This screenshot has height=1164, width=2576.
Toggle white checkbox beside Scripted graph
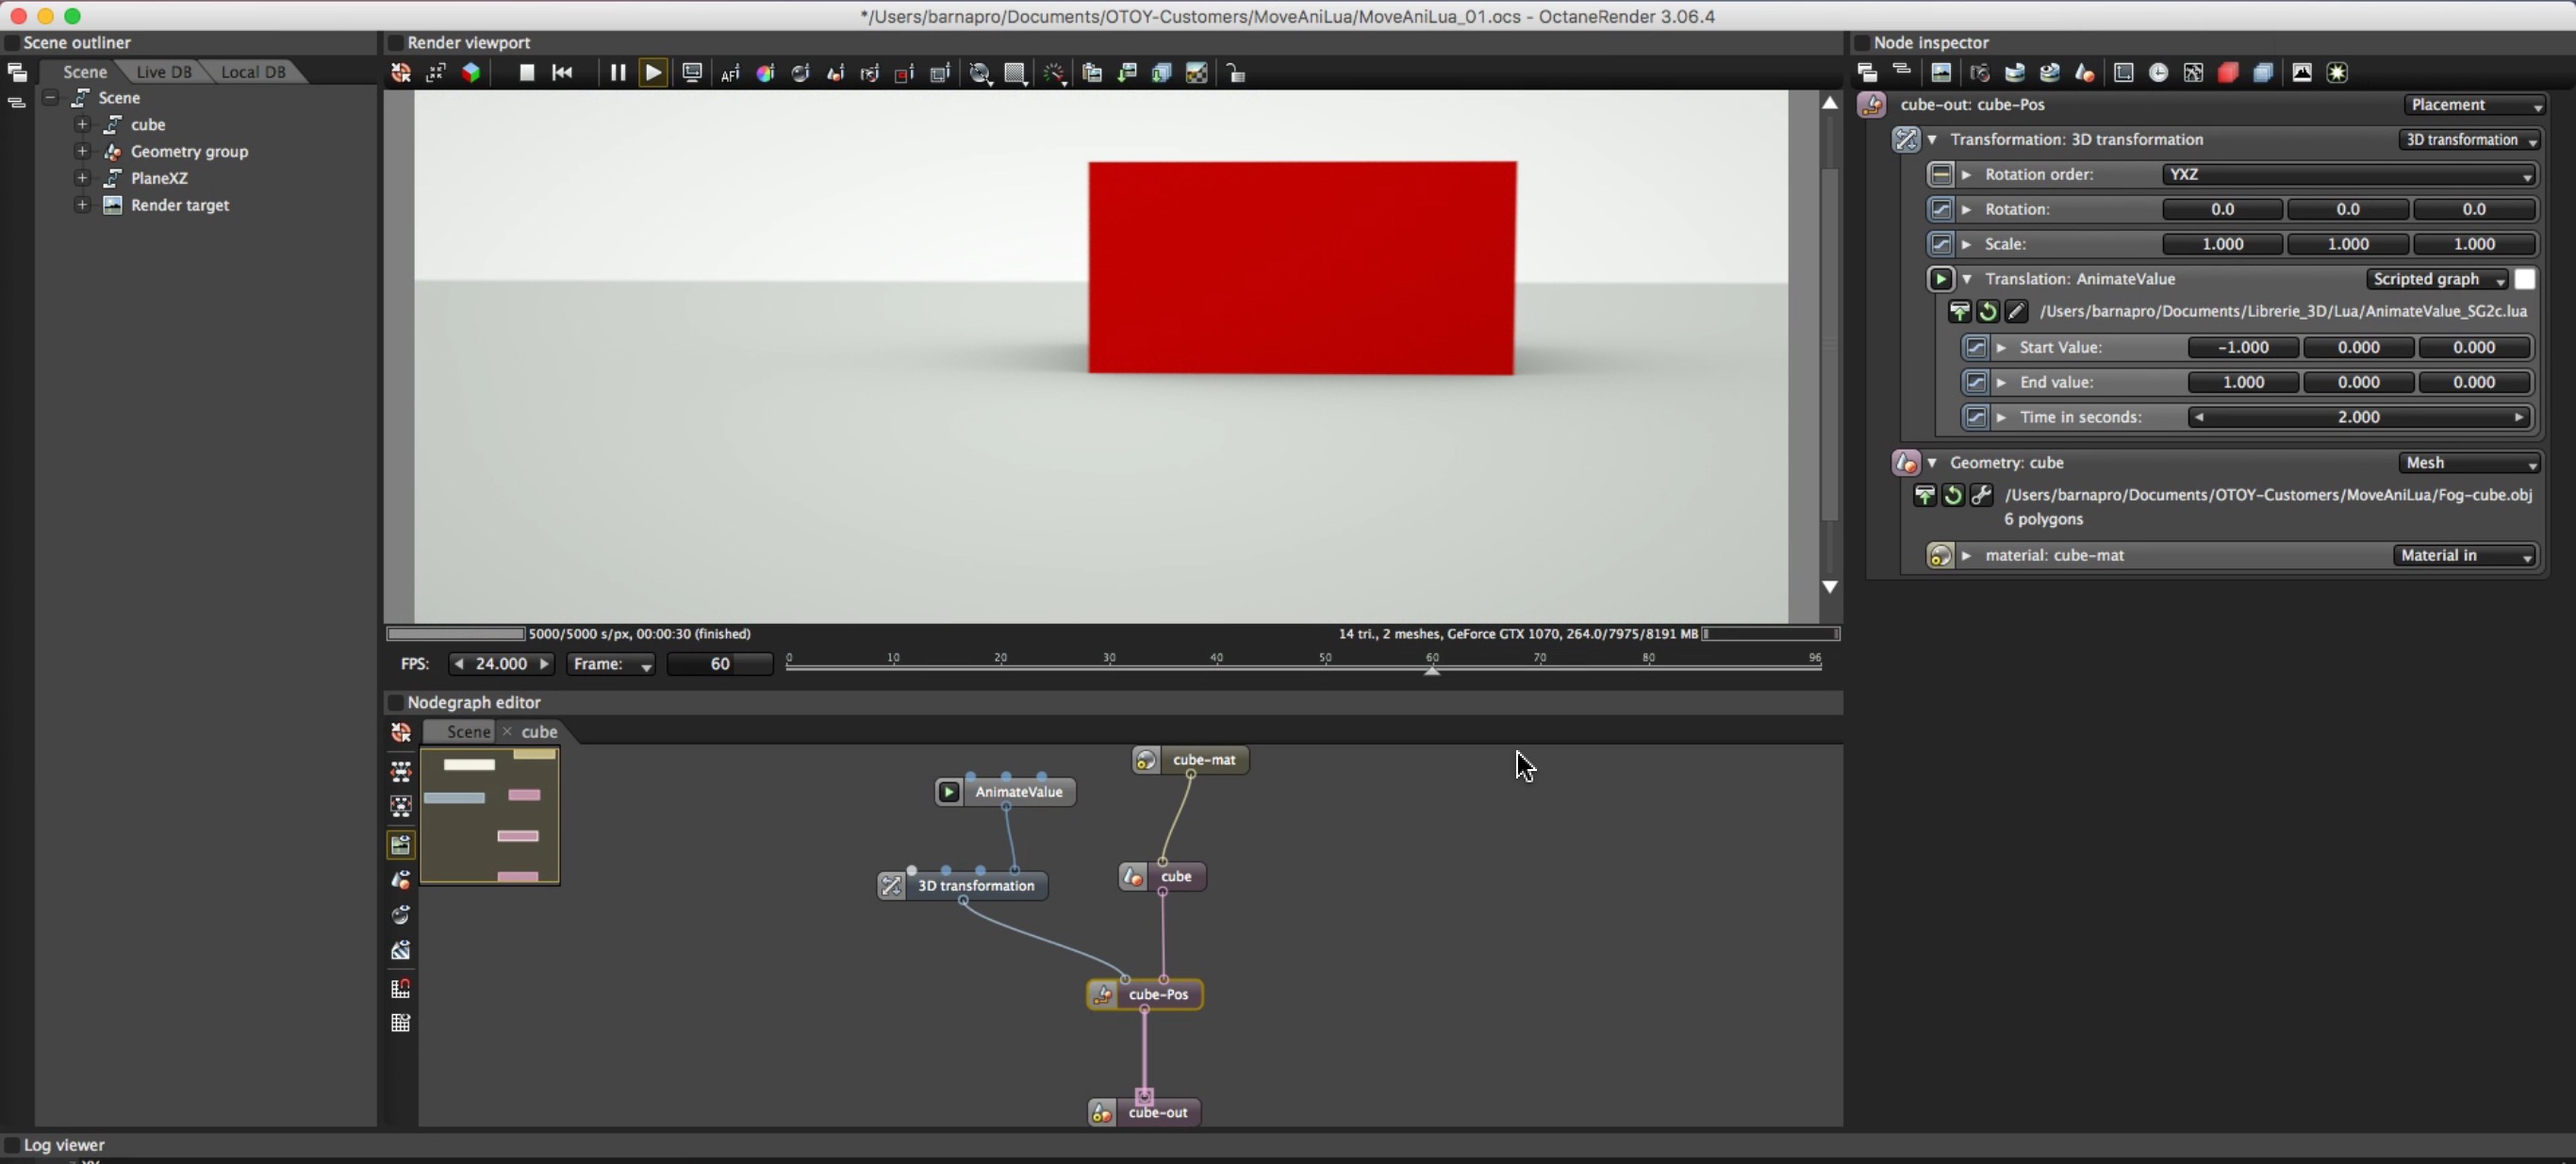[2525, 280]
